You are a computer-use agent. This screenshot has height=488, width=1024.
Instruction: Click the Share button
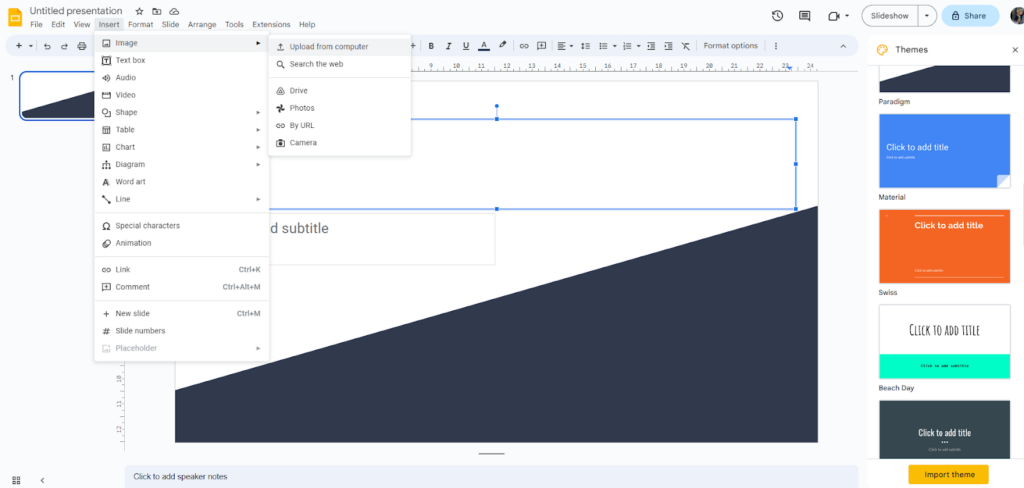968,16
